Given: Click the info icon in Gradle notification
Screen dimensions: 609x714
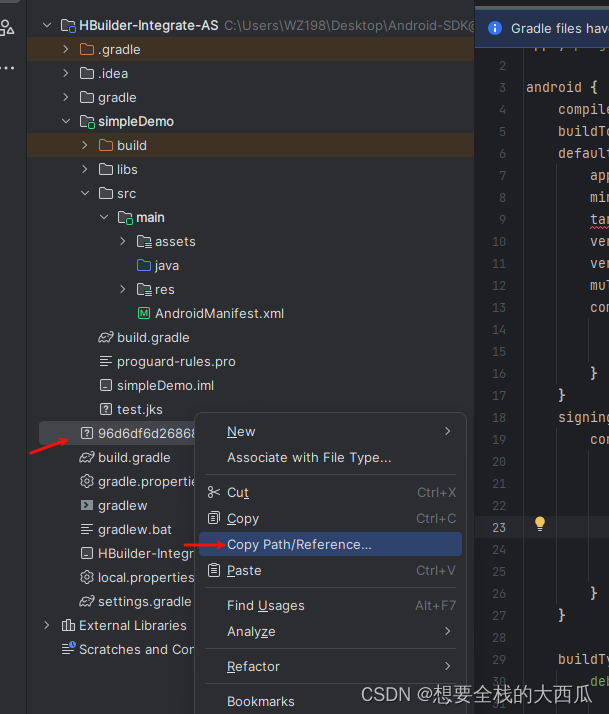Looking at the screenshot, I should pyautogui.click(x=494, y=28).
